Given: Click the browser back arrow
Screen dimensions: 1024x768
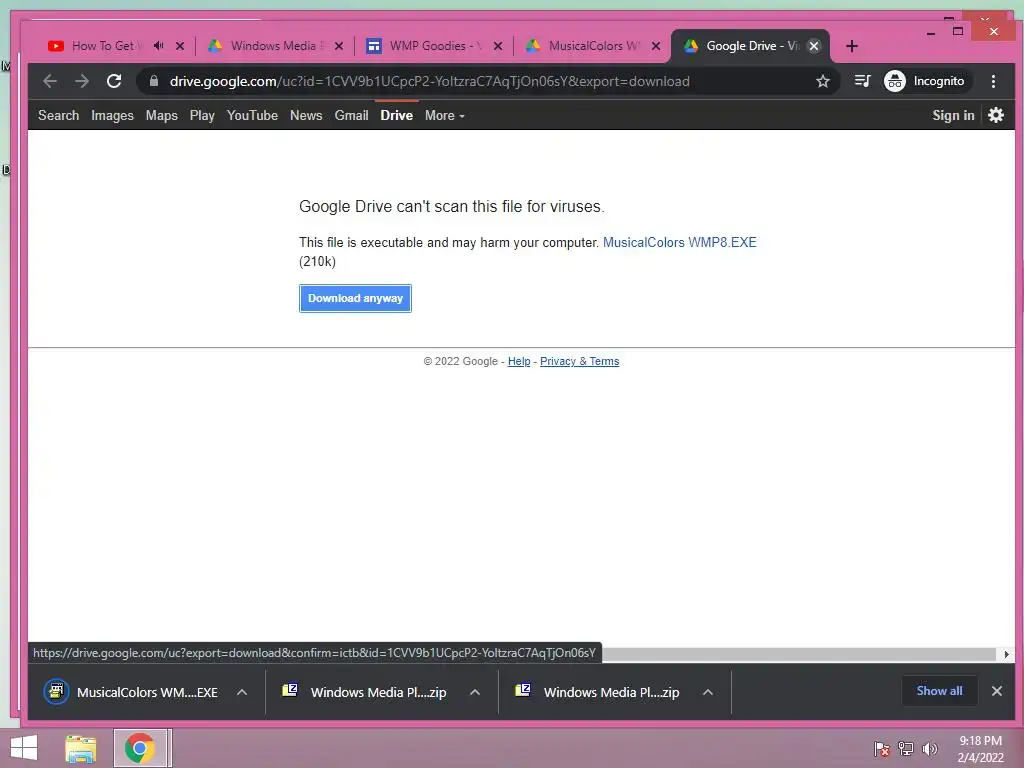Looking at the screenshot, I should coord(50,81).
